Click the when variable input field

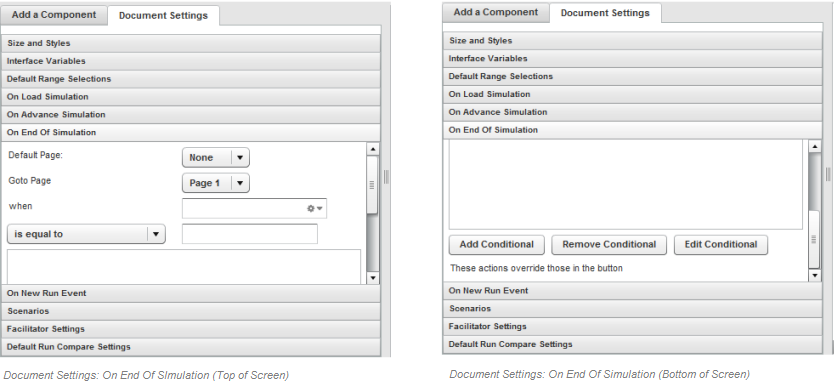point(254,209)
